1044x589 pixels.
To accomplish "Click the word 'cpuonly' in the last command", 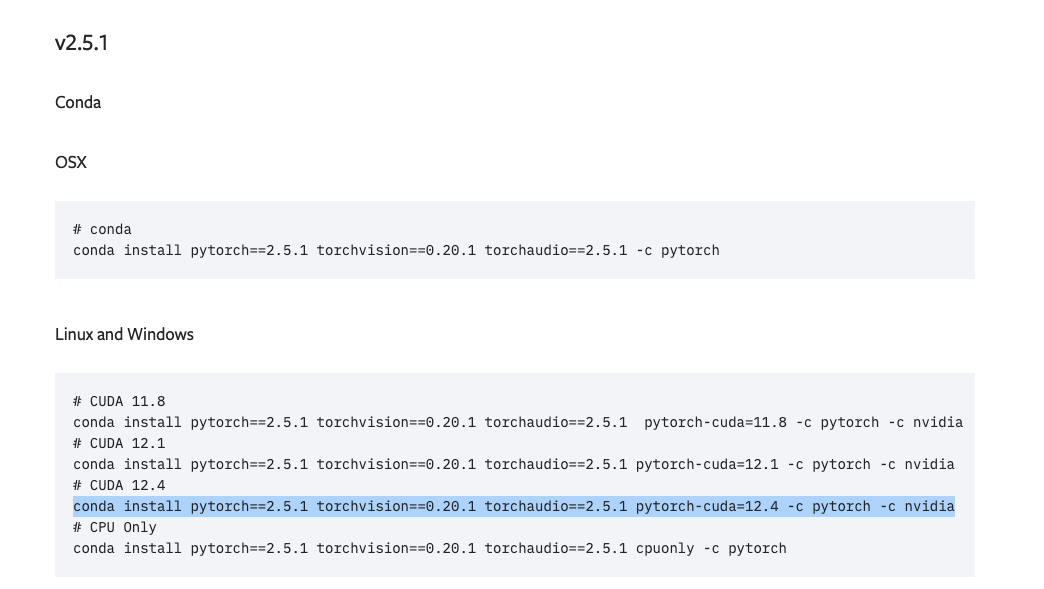I will pos(664,548).
